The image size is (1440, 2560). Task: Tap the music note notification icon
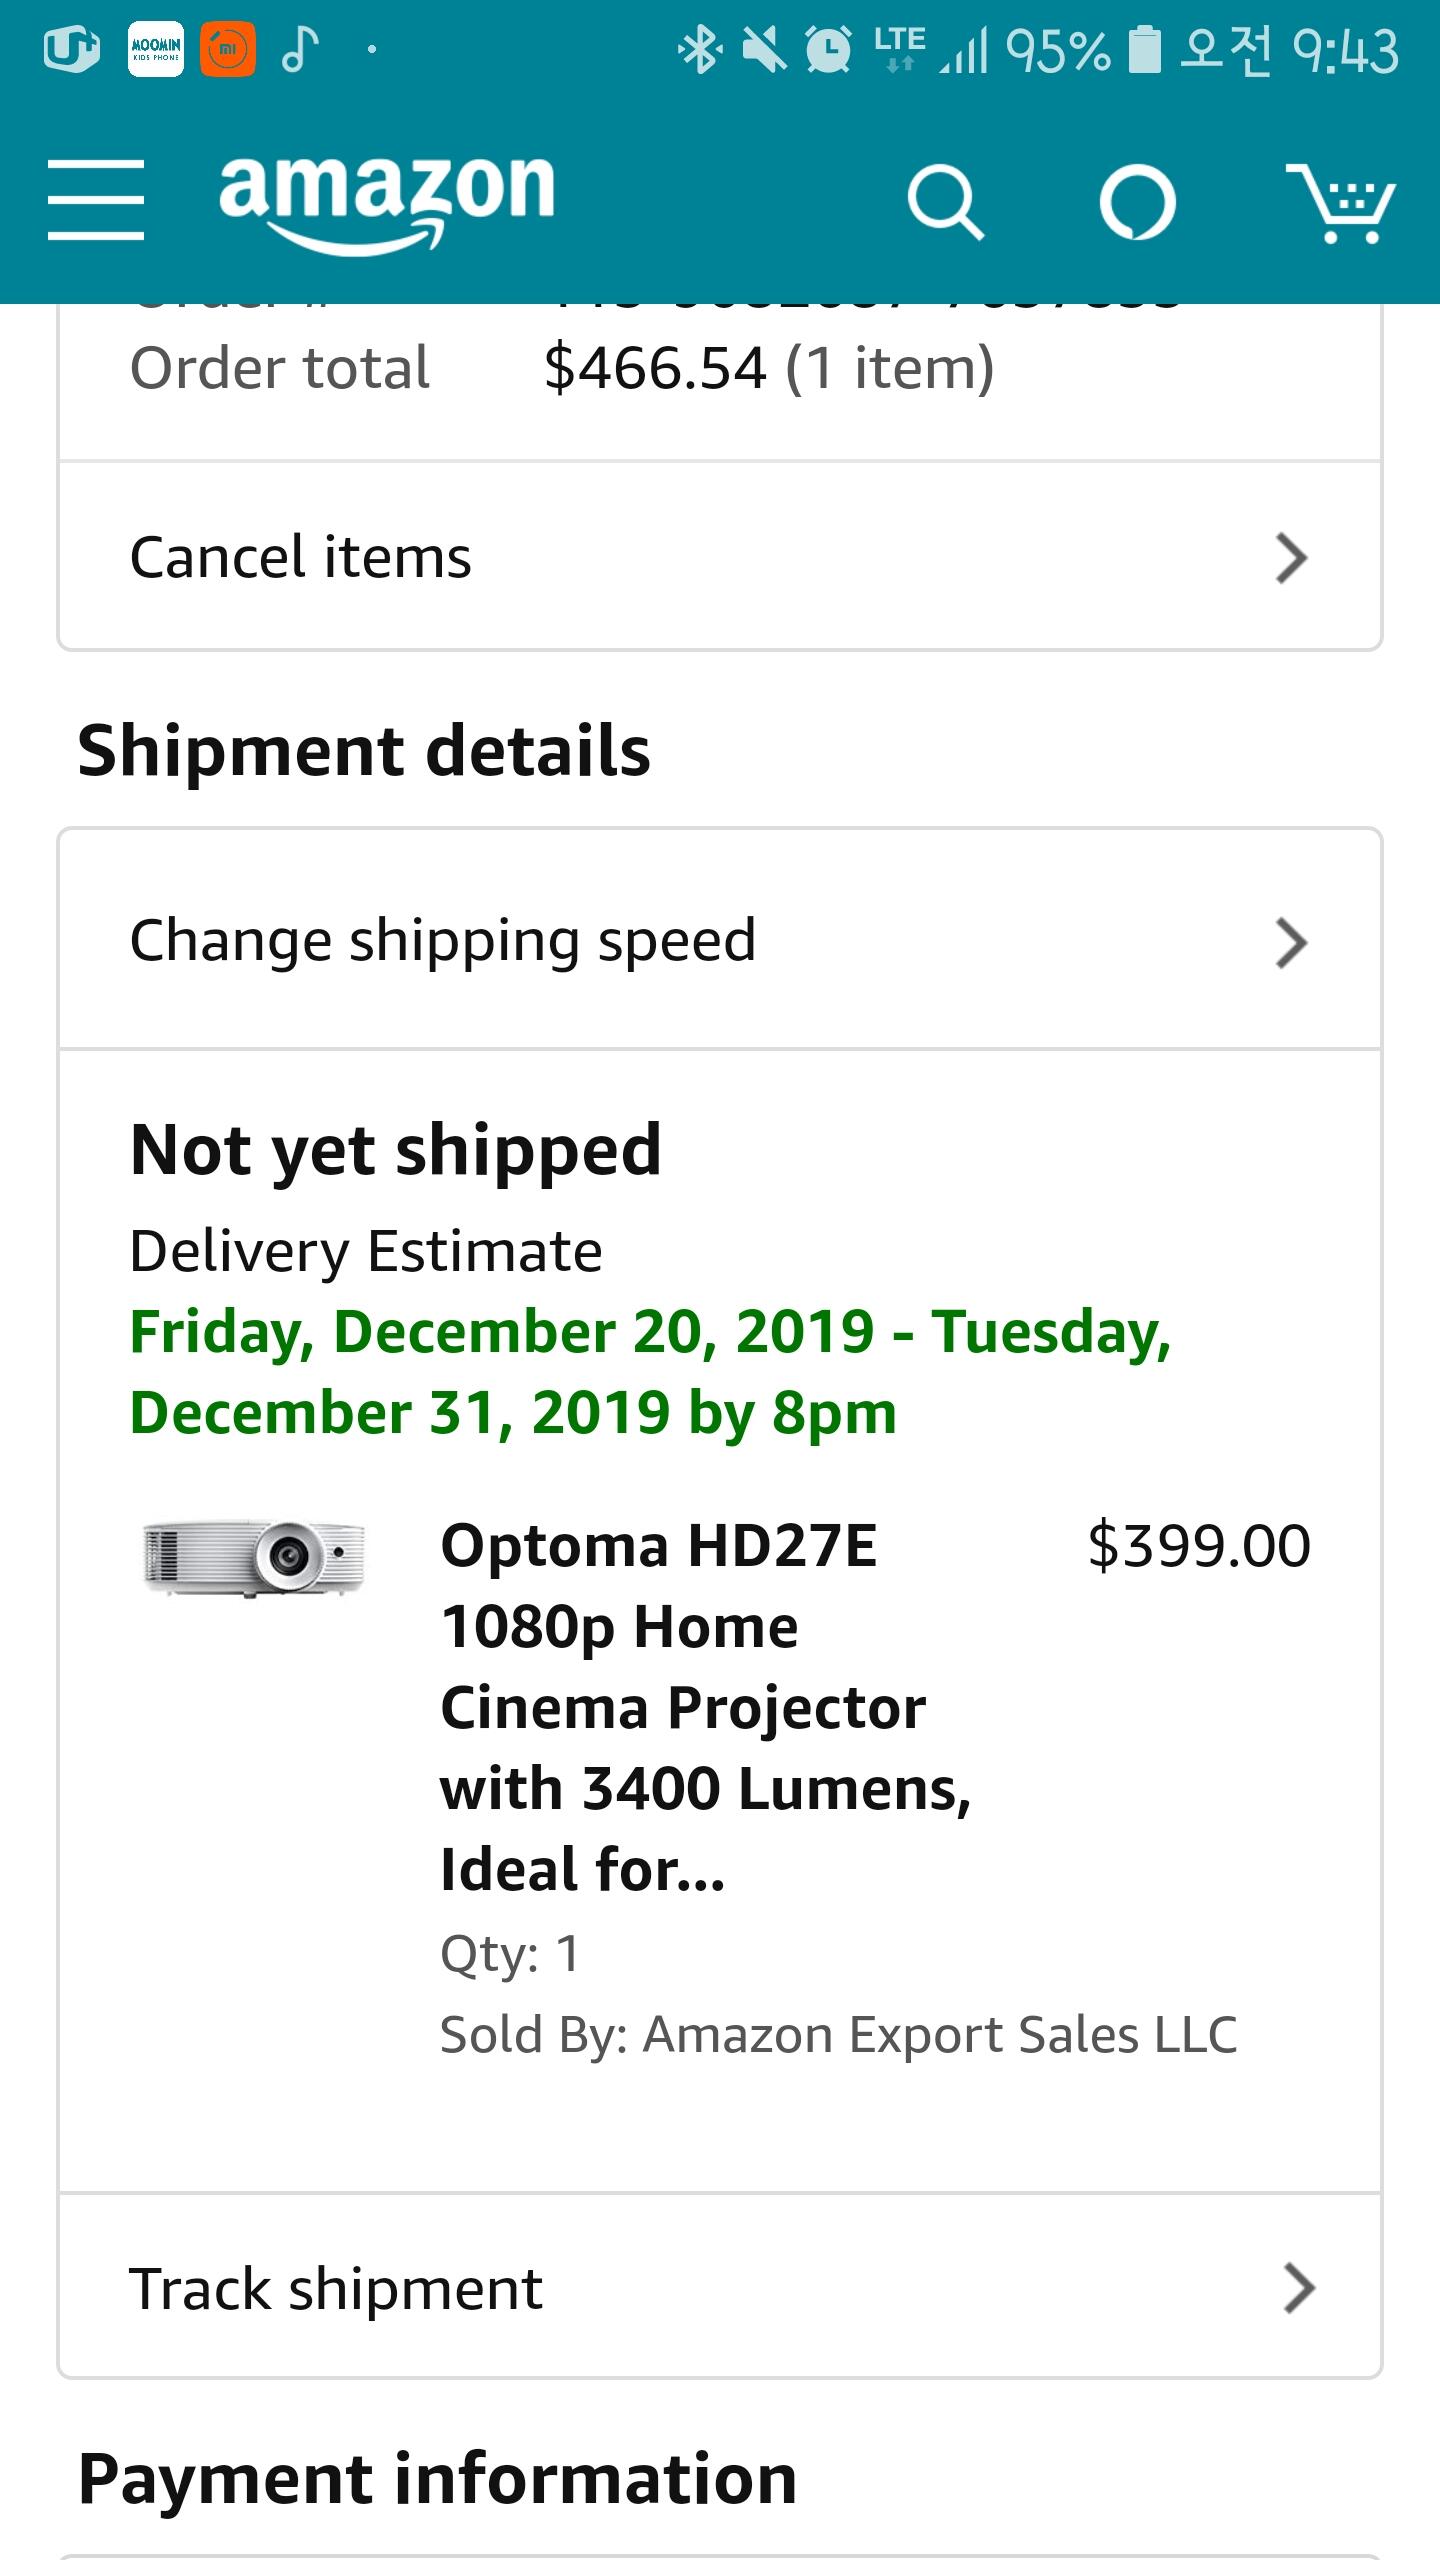(x=298, y=50)
